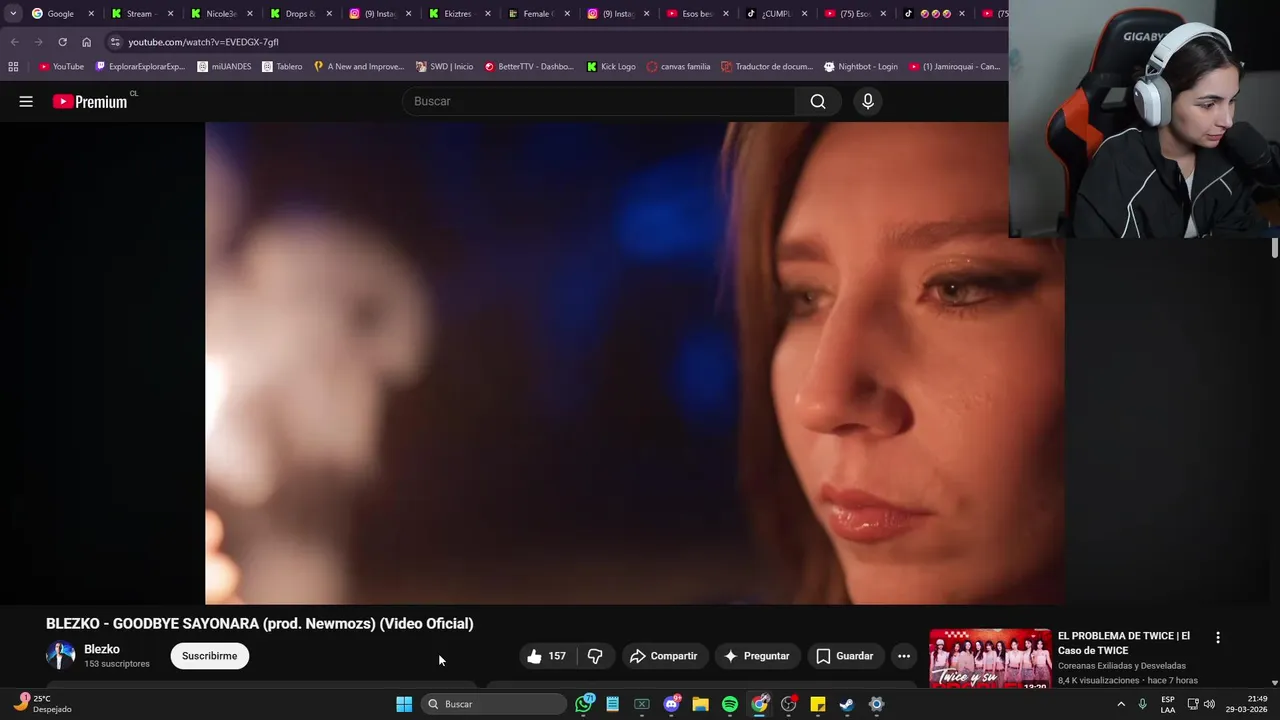
Task: Open the EL PROBLEMA DE TWICE thumbnail
Action: click(990, 658)
